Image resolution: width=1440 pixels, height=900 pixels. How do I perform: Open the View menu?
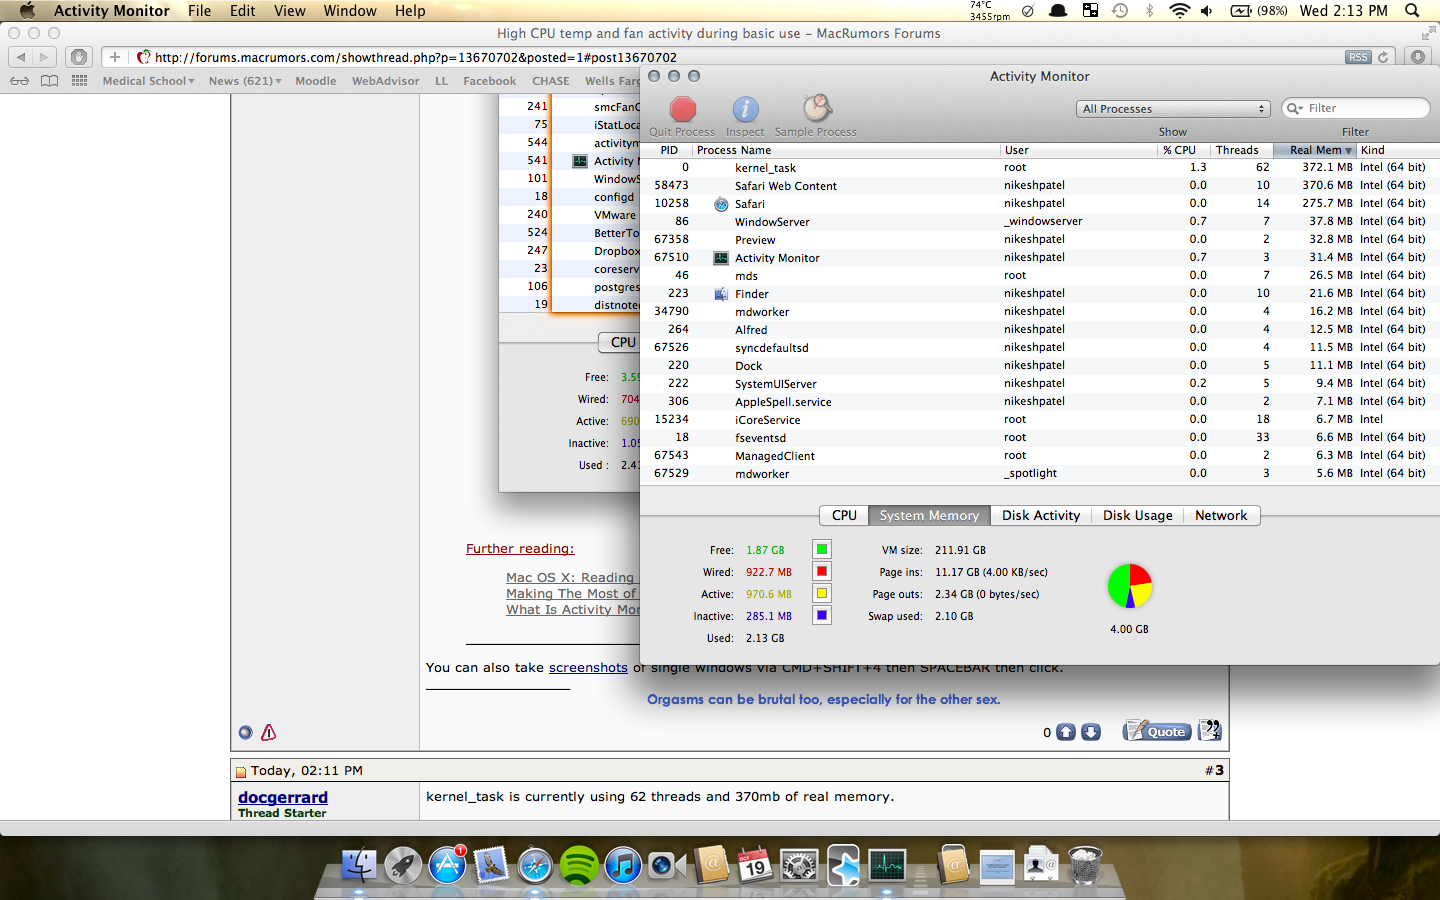pos(289,11)
